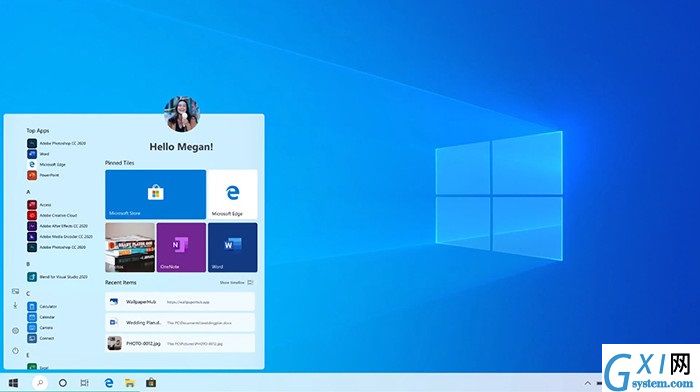Click the Power button in Start sidebar
This screenshot has height=392, width=700.
[15, 351]
